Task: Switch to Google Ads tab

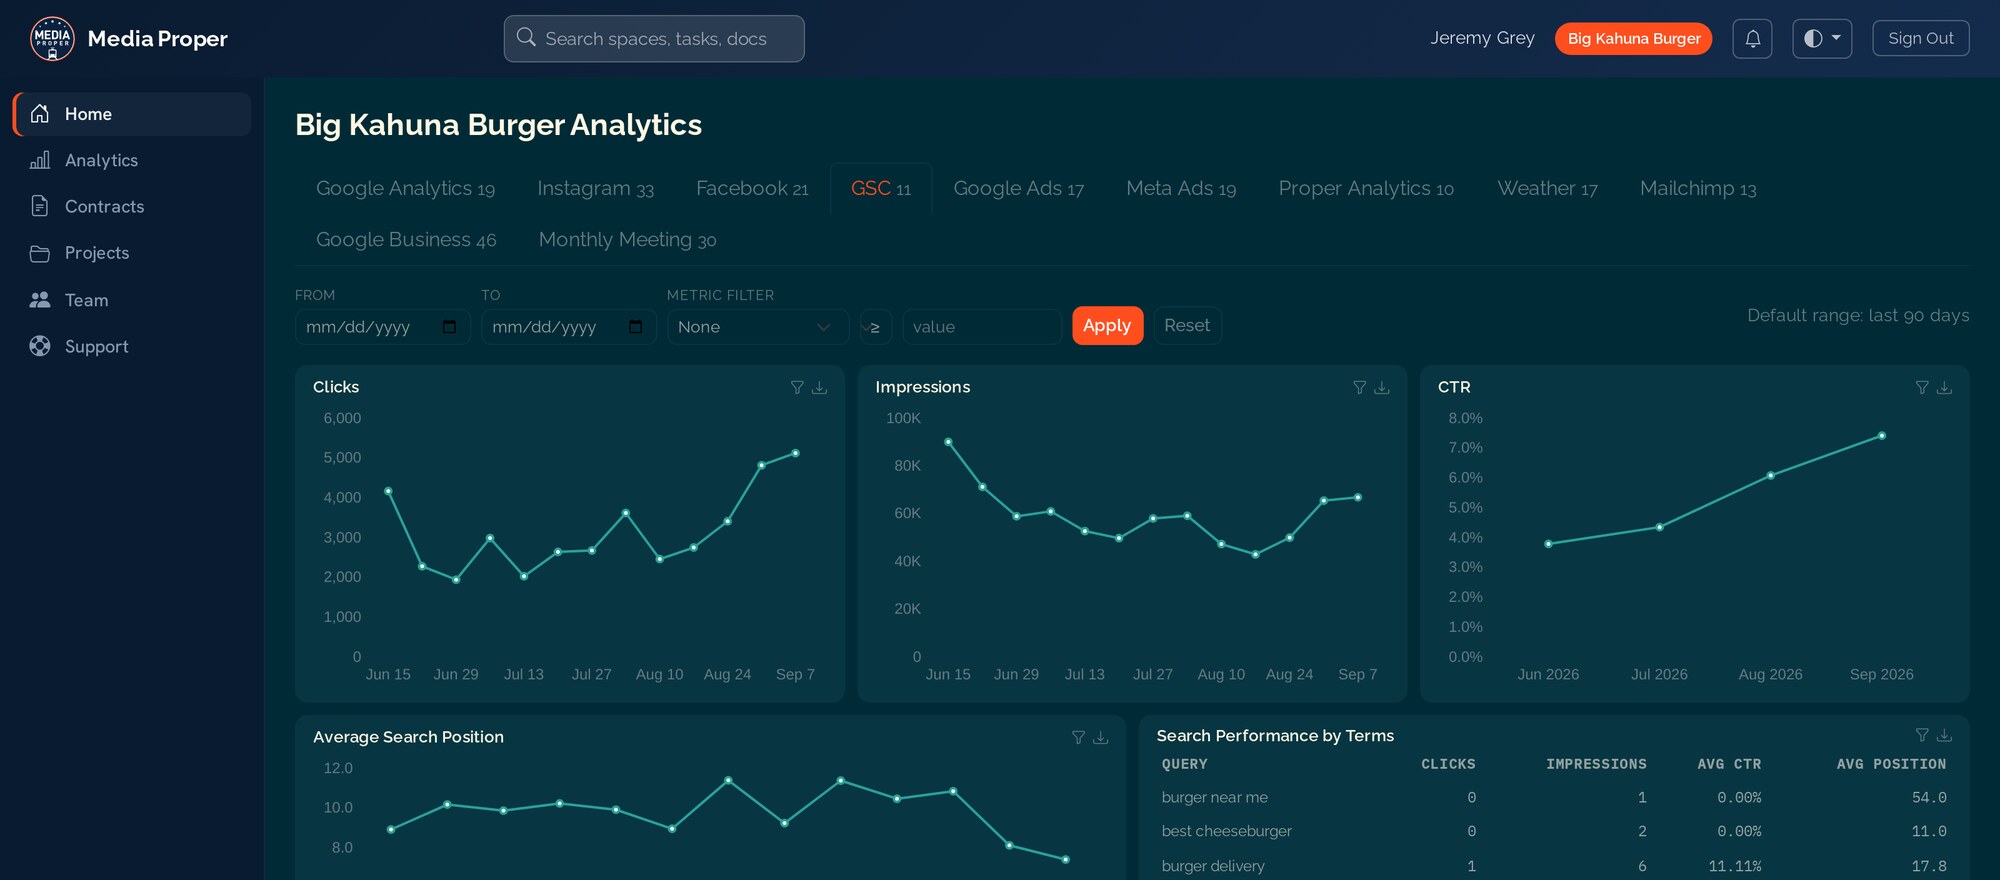Action: [1018, 188]
